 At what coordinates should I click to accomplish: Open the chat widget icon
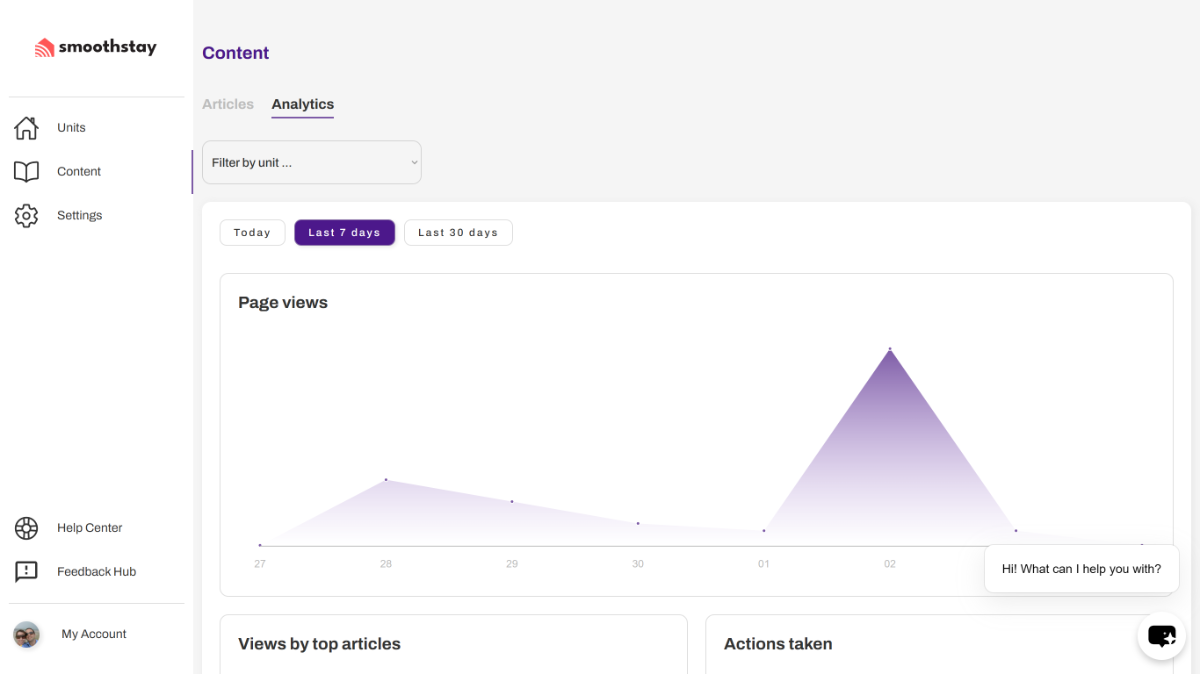pyautogui.click(x=1161, y=636)
